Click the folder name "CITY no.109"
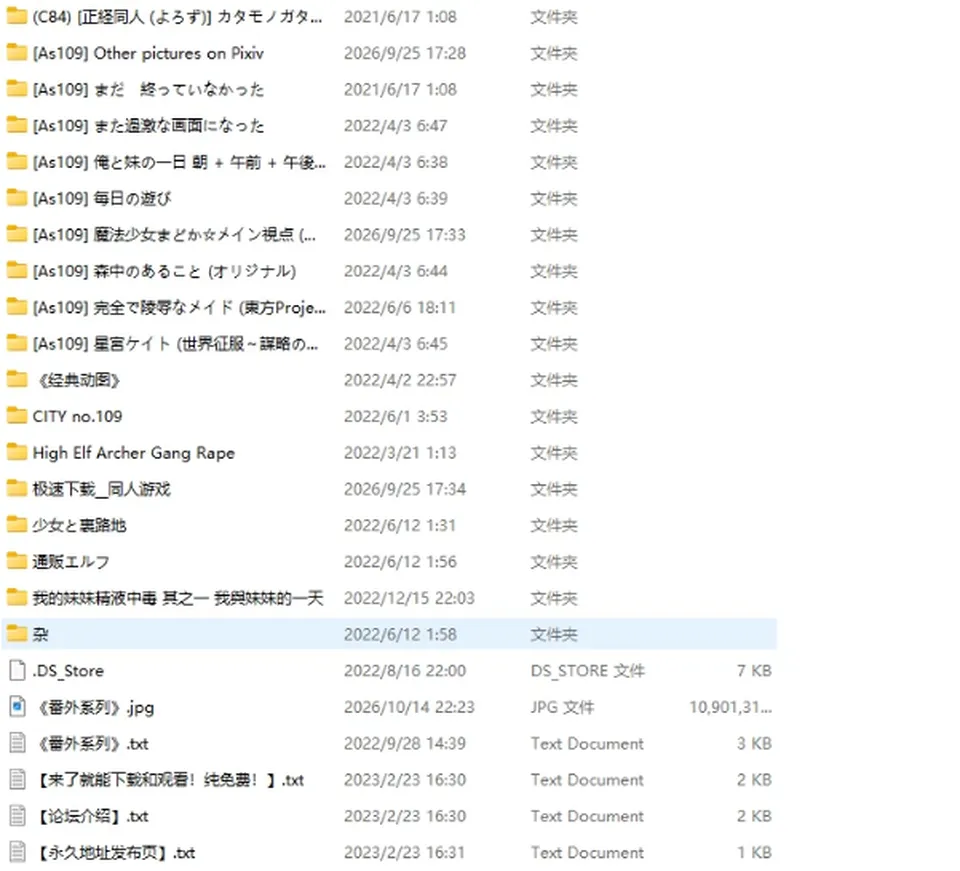This screenshot has height=871, width=960. [77, 416]
